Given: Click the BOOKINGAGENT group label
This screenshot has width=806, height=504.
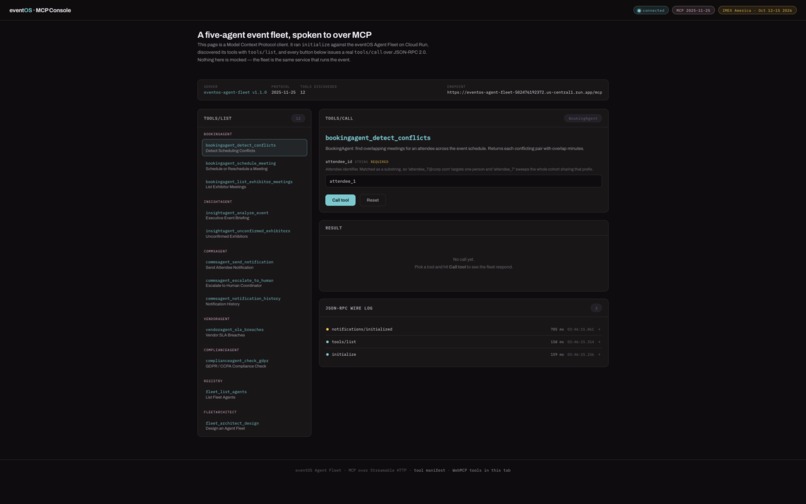Looking at the screenshot, I should (218, 134).
